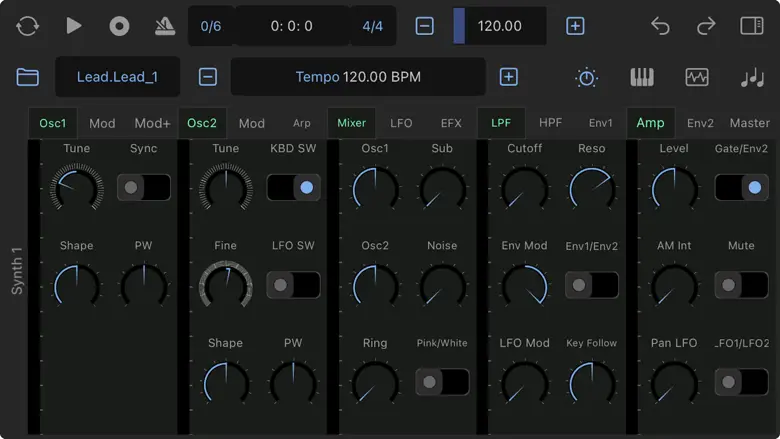Select the Amp tab
The width and height of the screenshot is (780, 439).
click(651, 123)
